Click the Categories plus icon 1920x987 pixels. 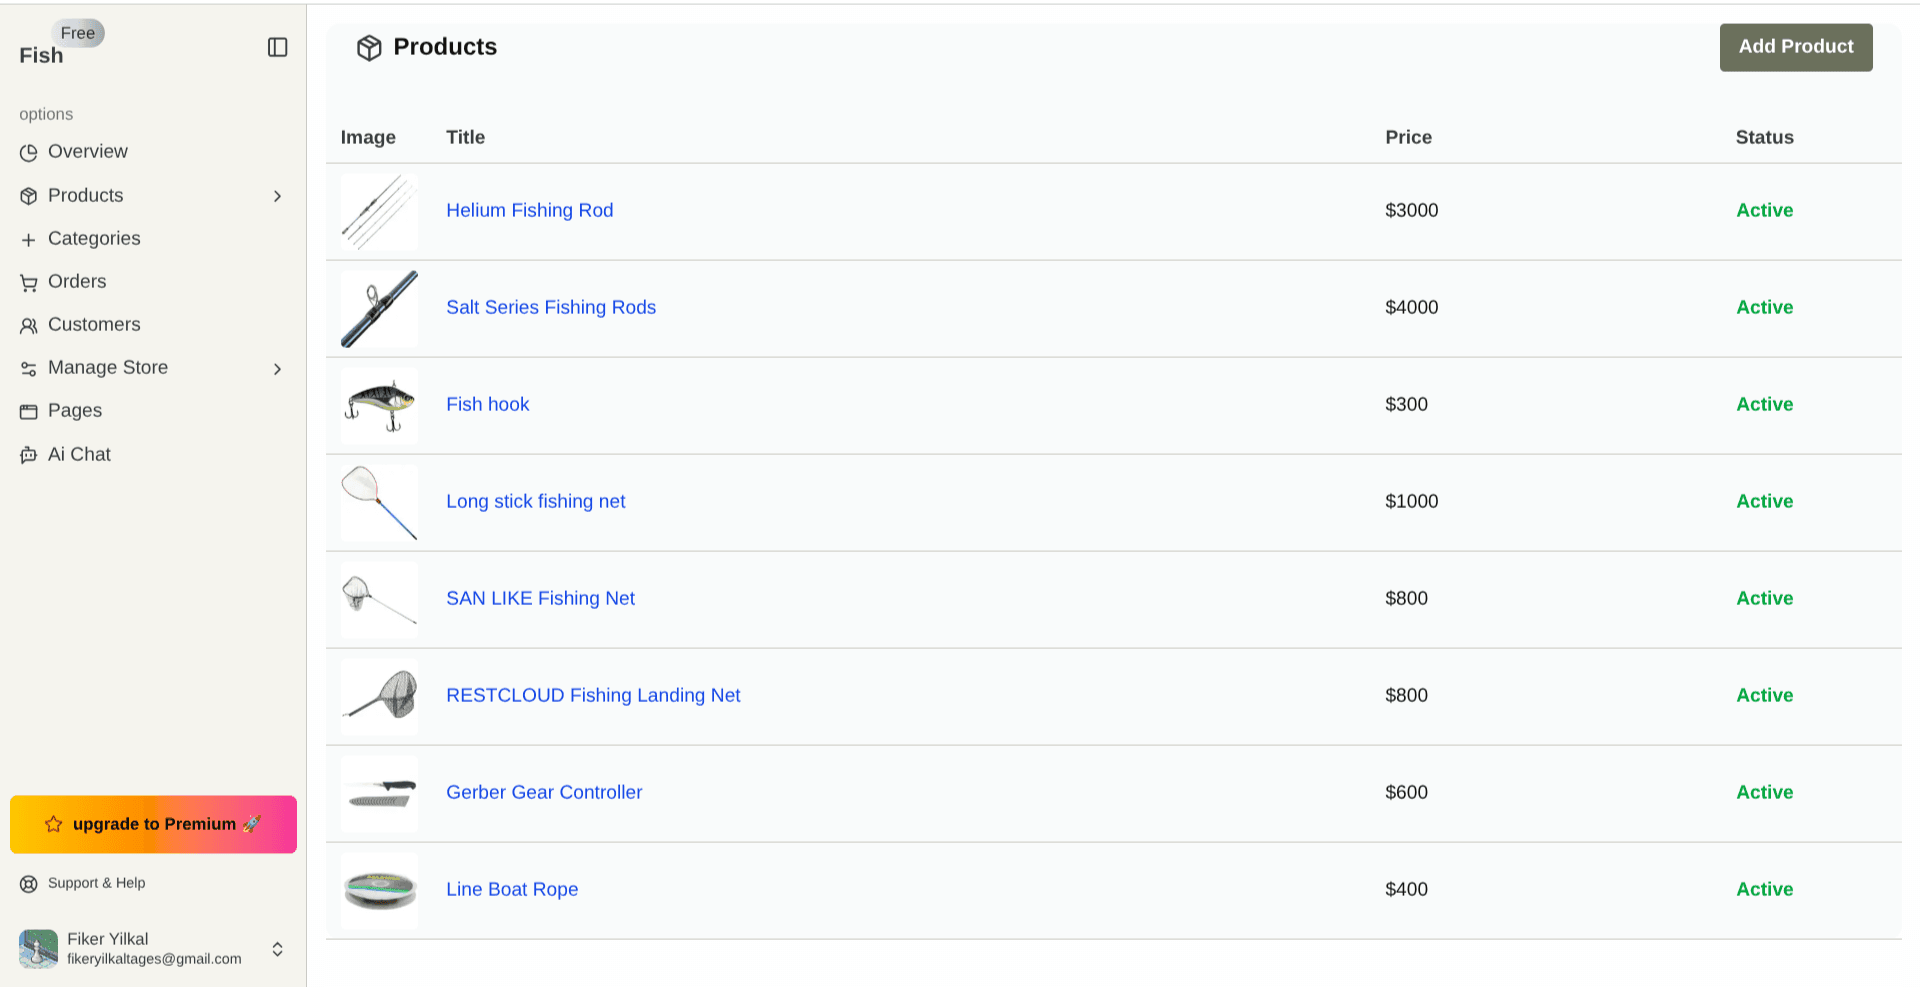click(28, 238)
